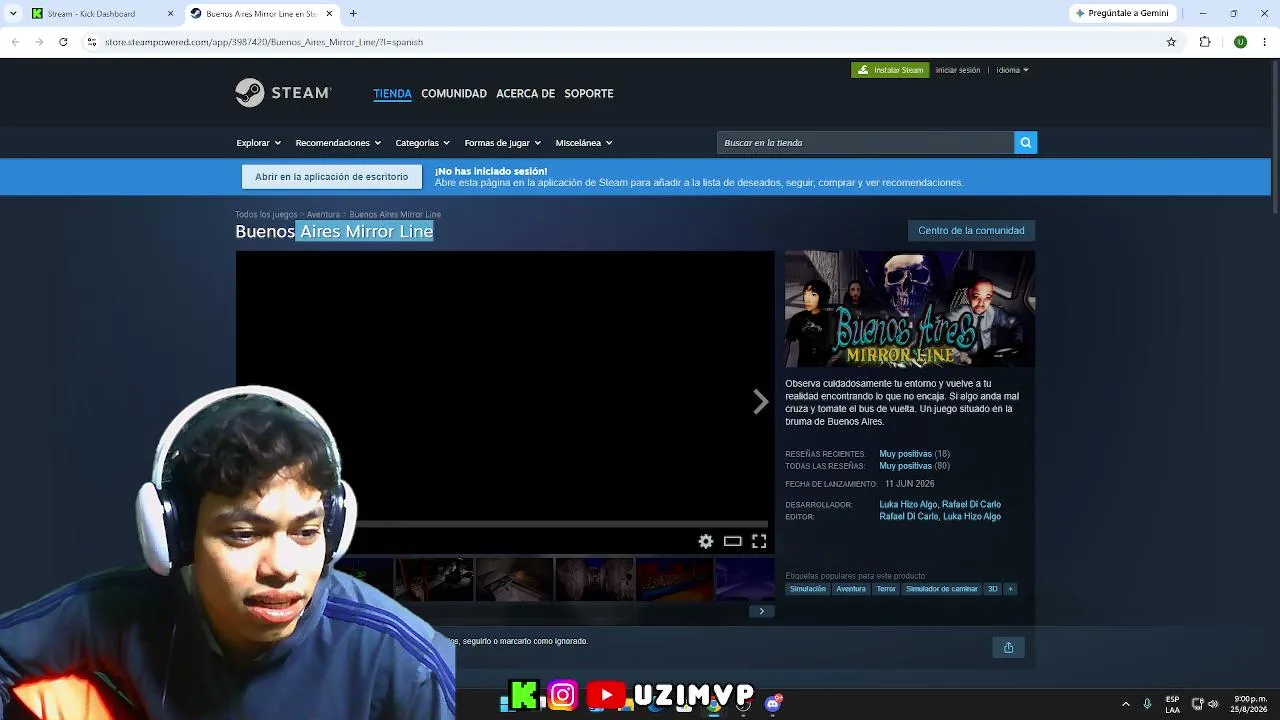This screenshot has width=1280, height=720.
Task: Toggle theater mode in video player
Action: point(733,541)
